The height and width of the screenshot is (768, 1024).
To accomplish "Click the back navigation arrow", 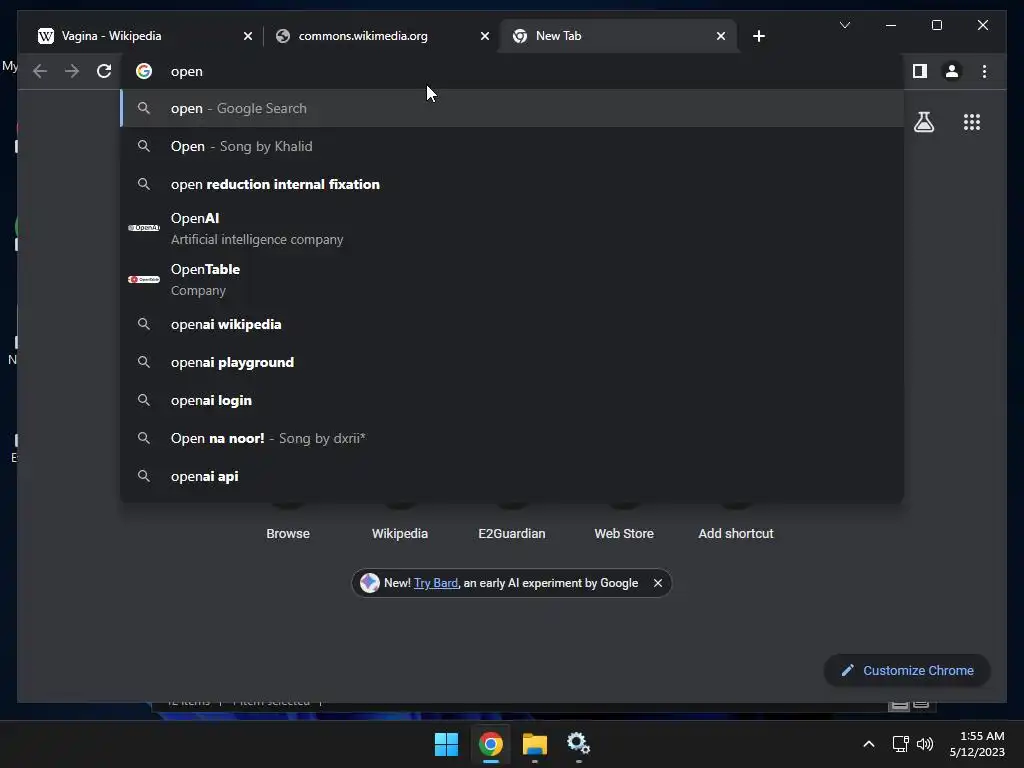I will point(40,71).
